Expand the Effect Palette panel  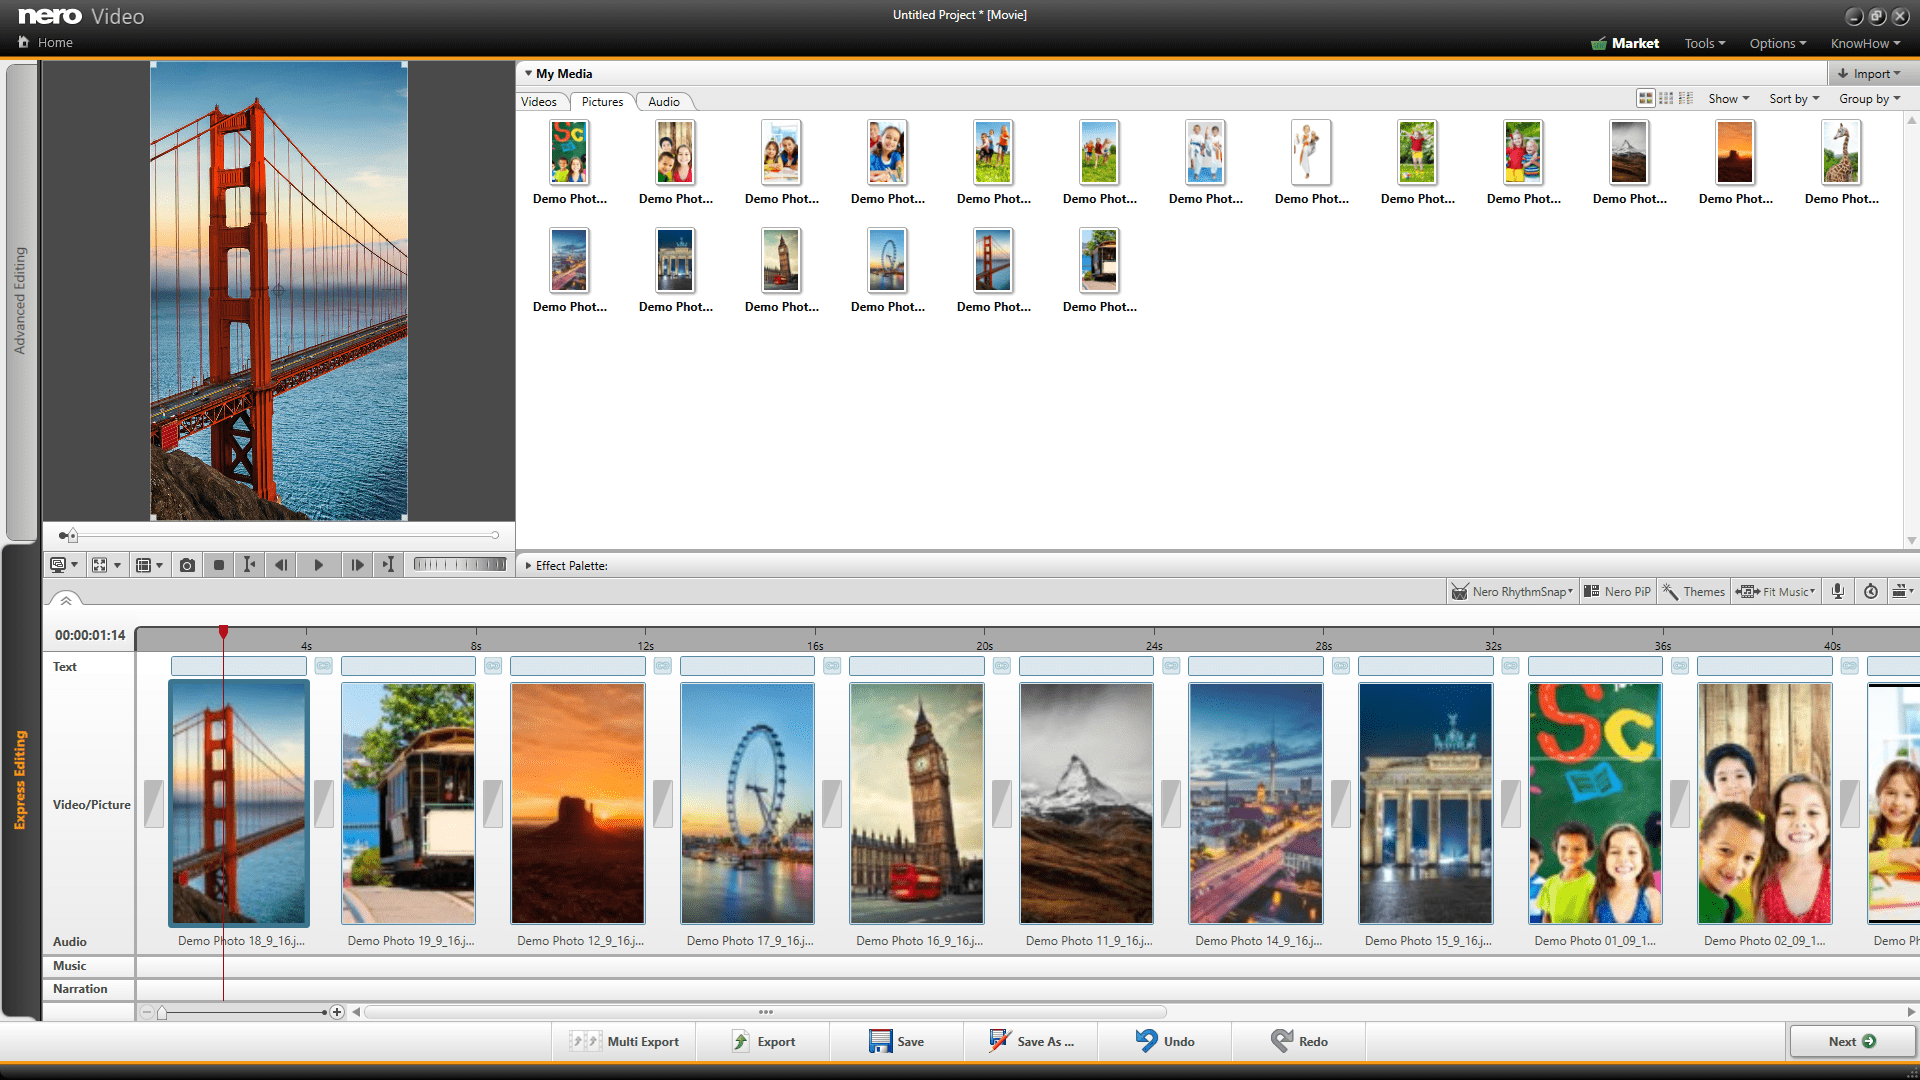[x=526, y=564]
